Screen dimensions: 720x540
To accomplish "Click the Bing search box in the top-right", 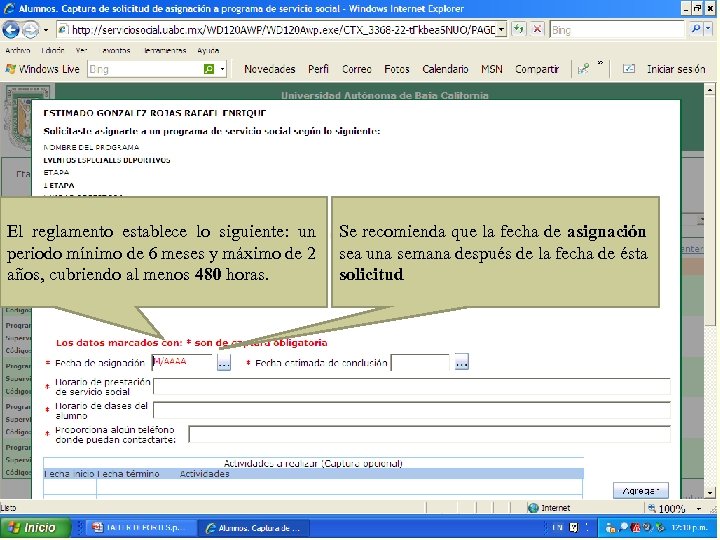I will [x=617, y=30].
